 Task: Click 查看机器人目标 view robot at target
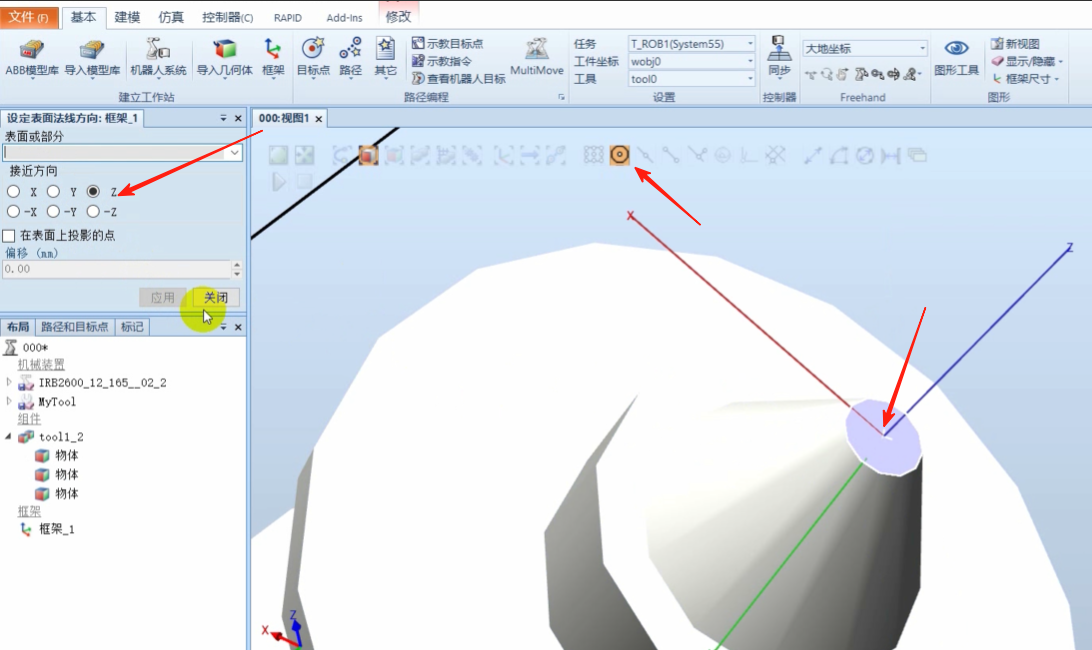[458, 79]
